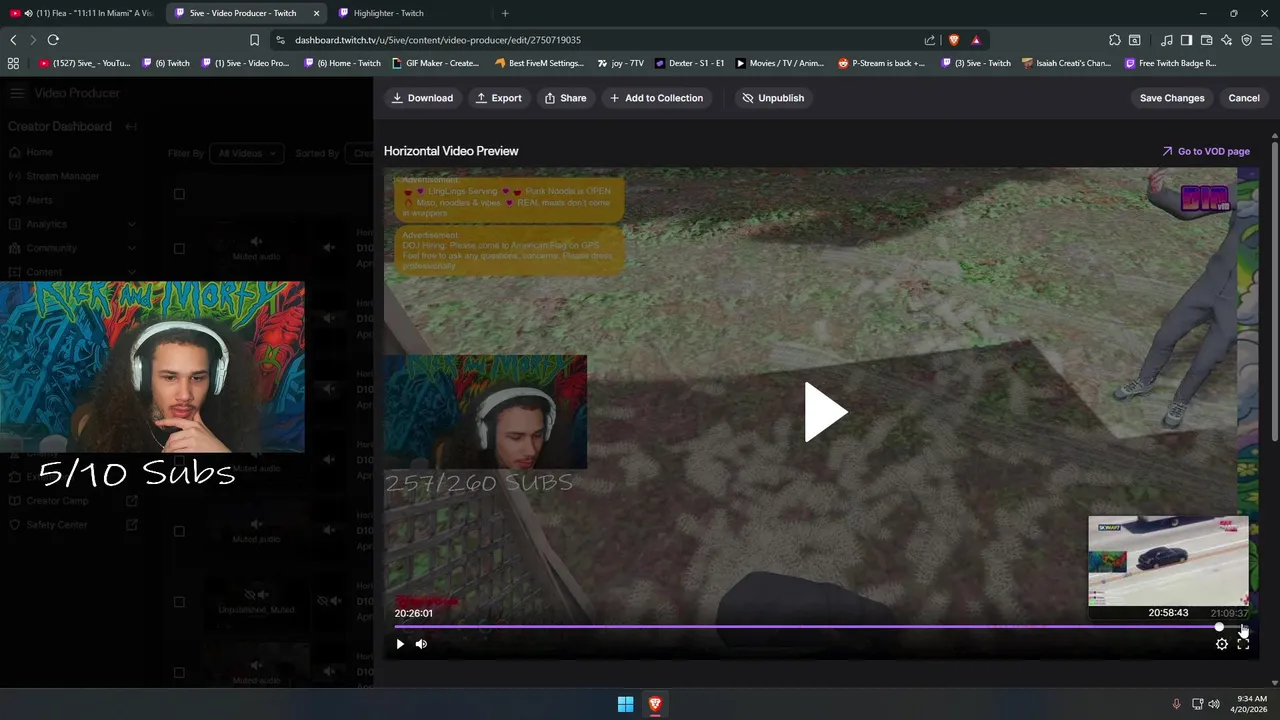This screenshot has width=1280, height=720.
Task: Open the Twitch dashboard hamburger menu
Action: pyautogui.click(x=17, y=93)
